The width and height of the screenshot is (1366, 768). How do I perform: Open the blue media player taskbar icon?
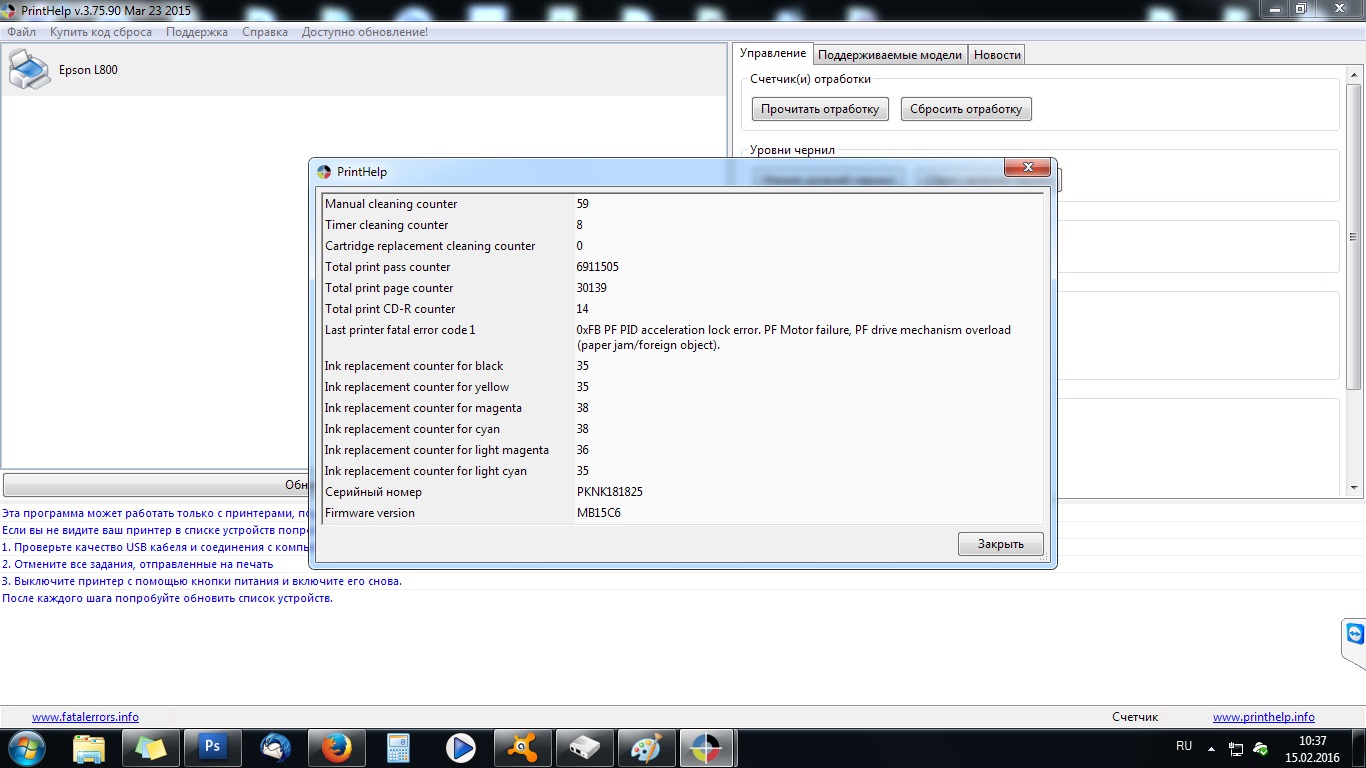pos(460,747)
